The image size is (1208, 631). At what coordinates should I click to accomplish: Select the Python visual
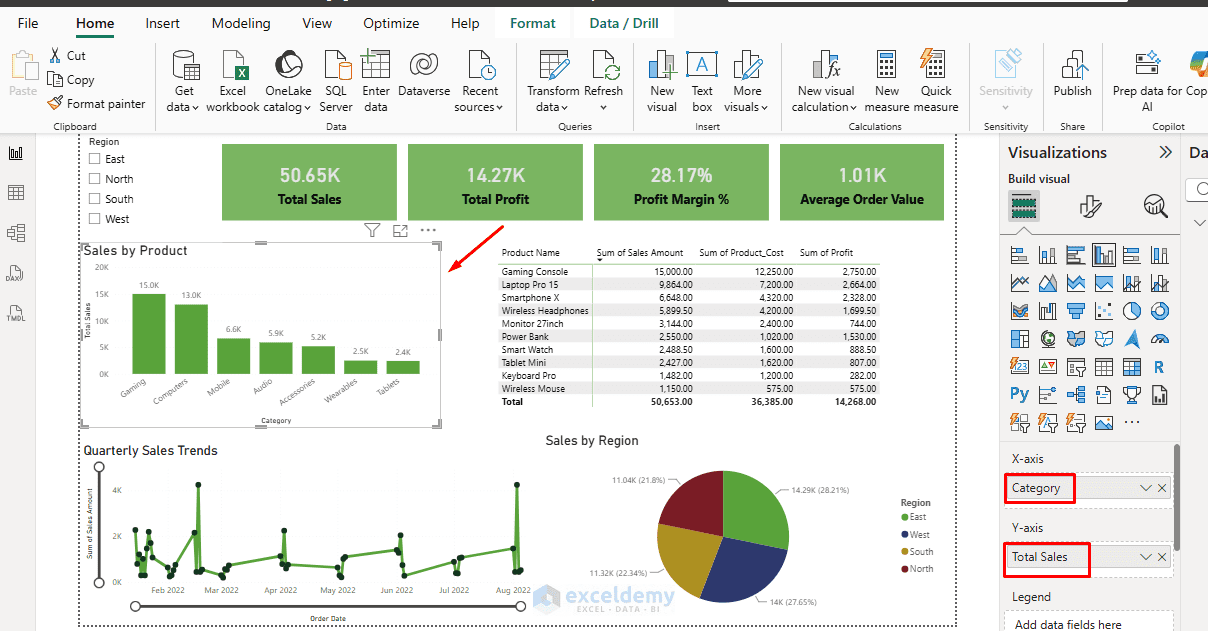1020,395
